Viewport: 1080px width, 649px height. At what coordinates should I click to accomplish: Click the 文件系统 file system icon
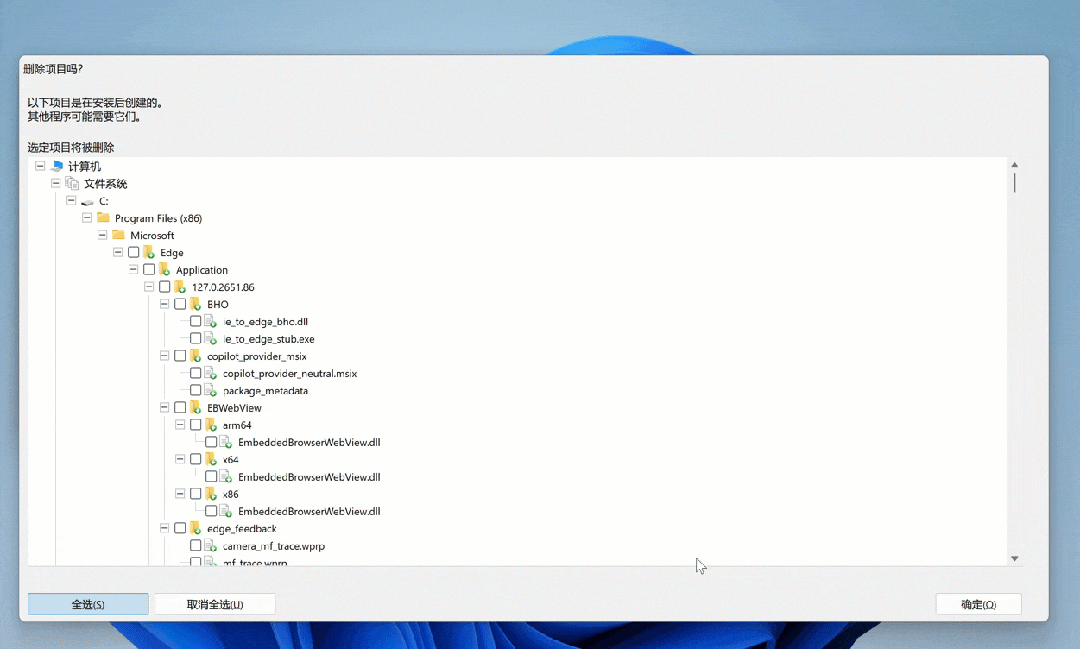click(x=72, y=184)
